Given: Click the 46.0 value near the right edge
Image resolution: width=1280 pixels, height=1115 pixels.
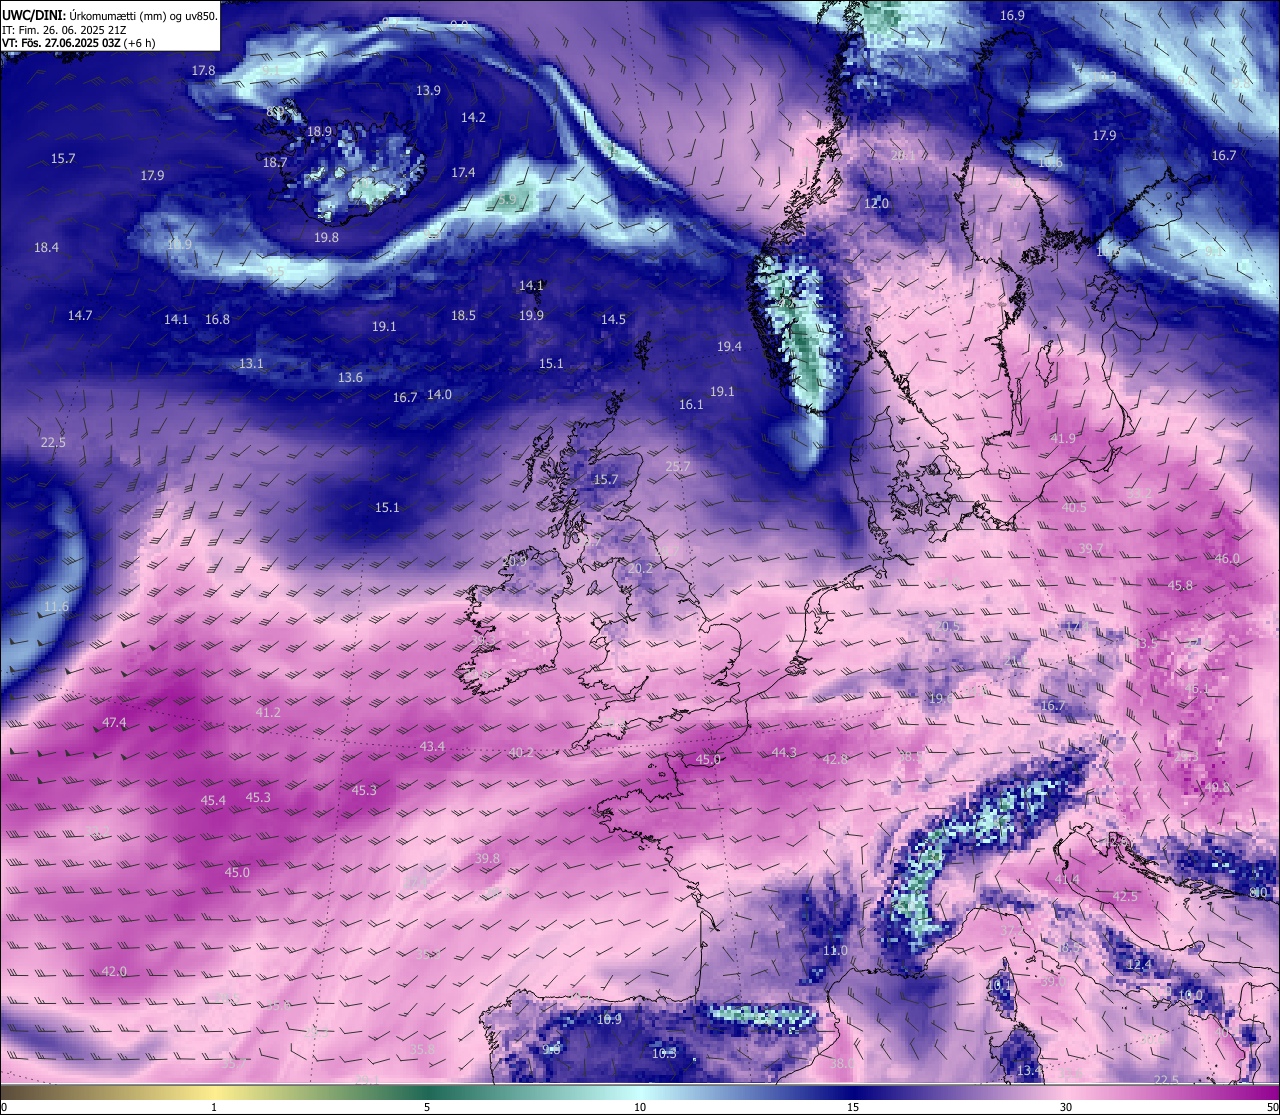Looking at the screenshot, I should [1227, 559].
